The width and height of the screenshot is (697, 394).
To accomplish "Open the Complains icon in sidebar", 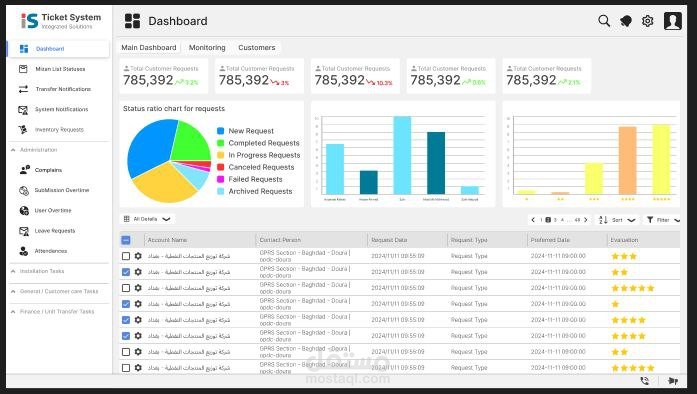I will pos(24,170).
